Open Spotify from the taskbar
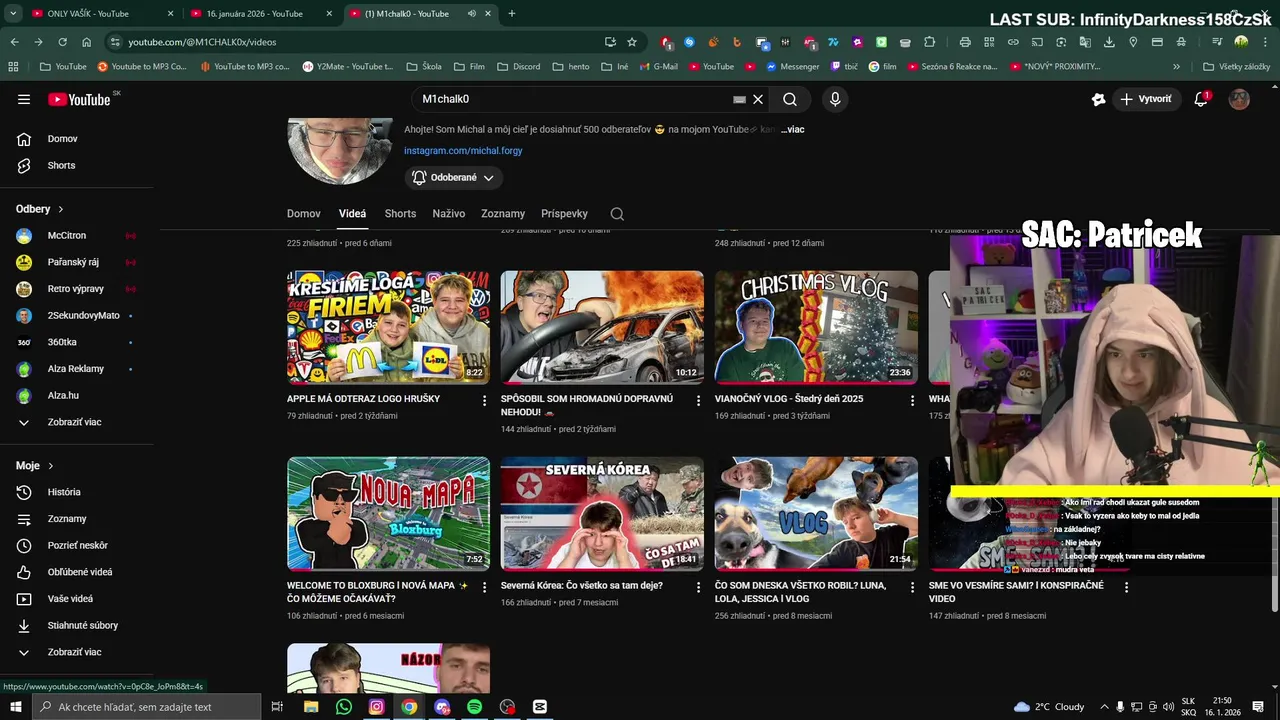Image resolution: width=1280 pixels, height=720 pixels. tap(474, 707)
